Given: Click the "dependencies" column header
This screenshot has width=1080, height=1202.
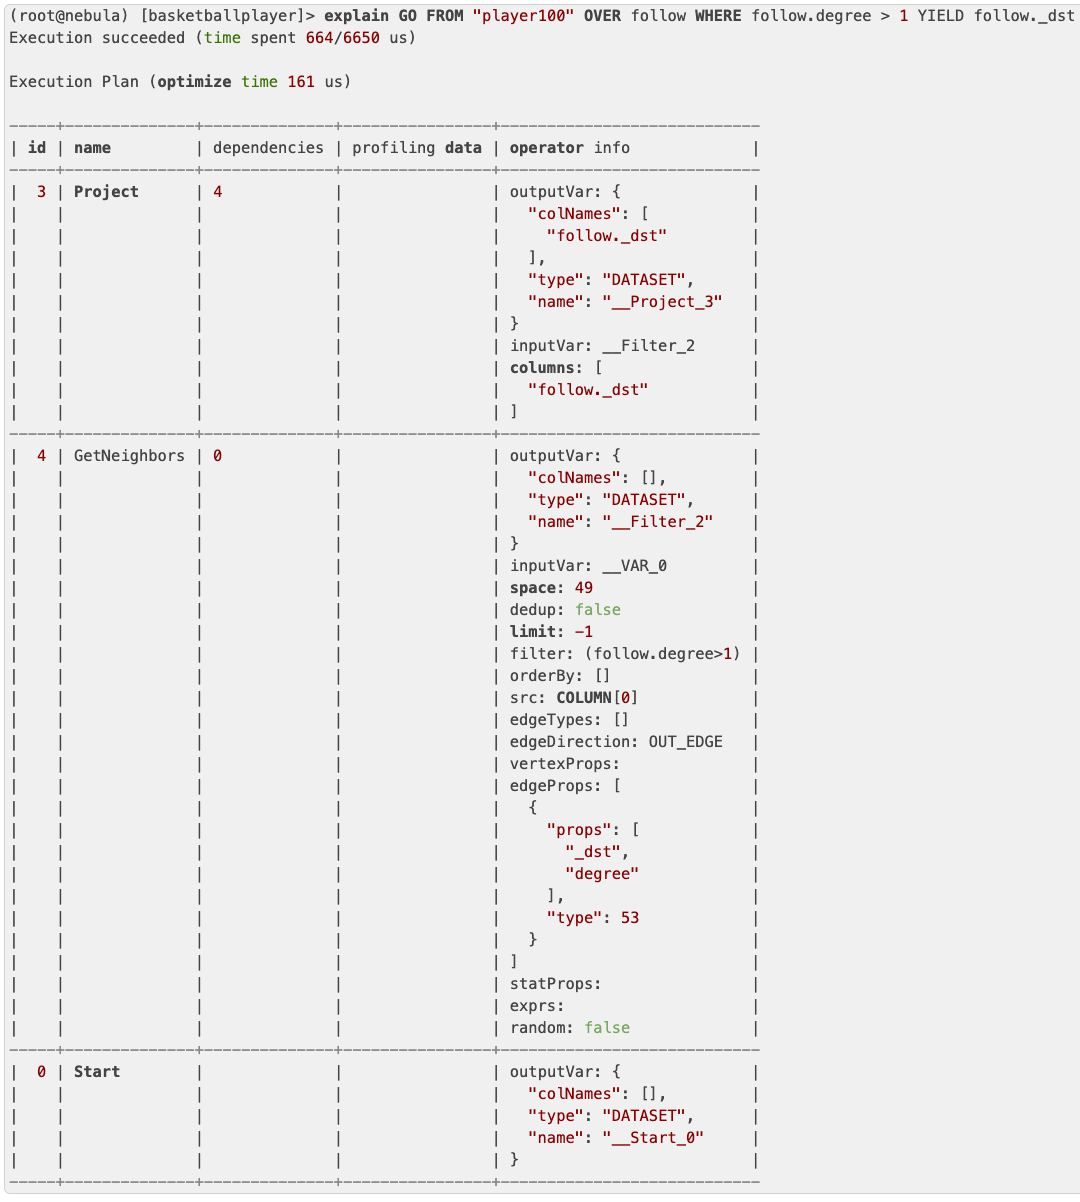Looking at the screenshot, I should (x=268, y=148).
